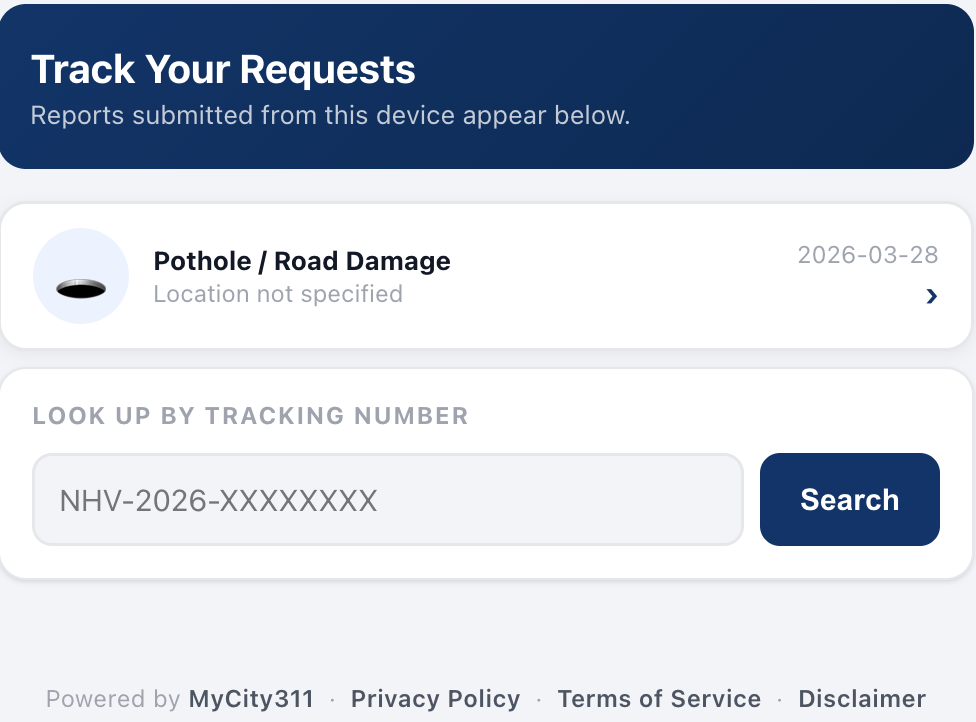
Task: Open the Privacy Policy link
Action: tap(435, 698)
